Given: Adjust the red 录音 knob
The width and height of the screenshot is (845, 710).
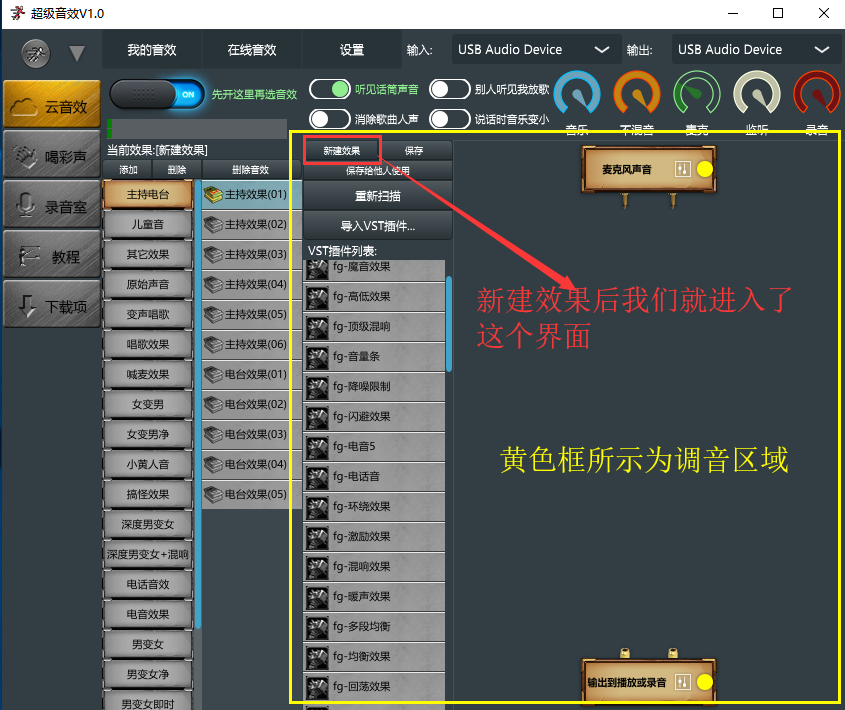Looking at the screenshot, I should [816, 94].
